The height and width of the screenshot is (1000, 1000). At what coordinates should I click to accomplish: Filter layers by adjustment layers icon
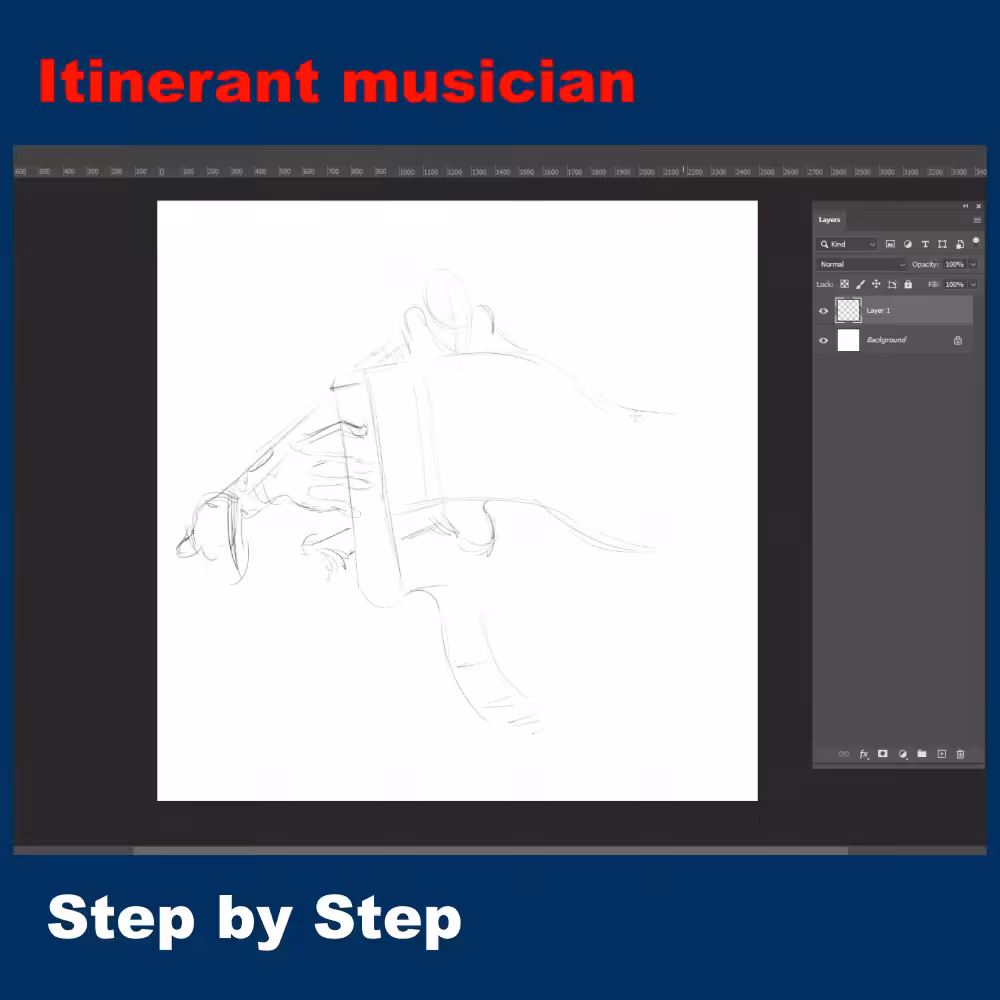click(x=908, y=244)
